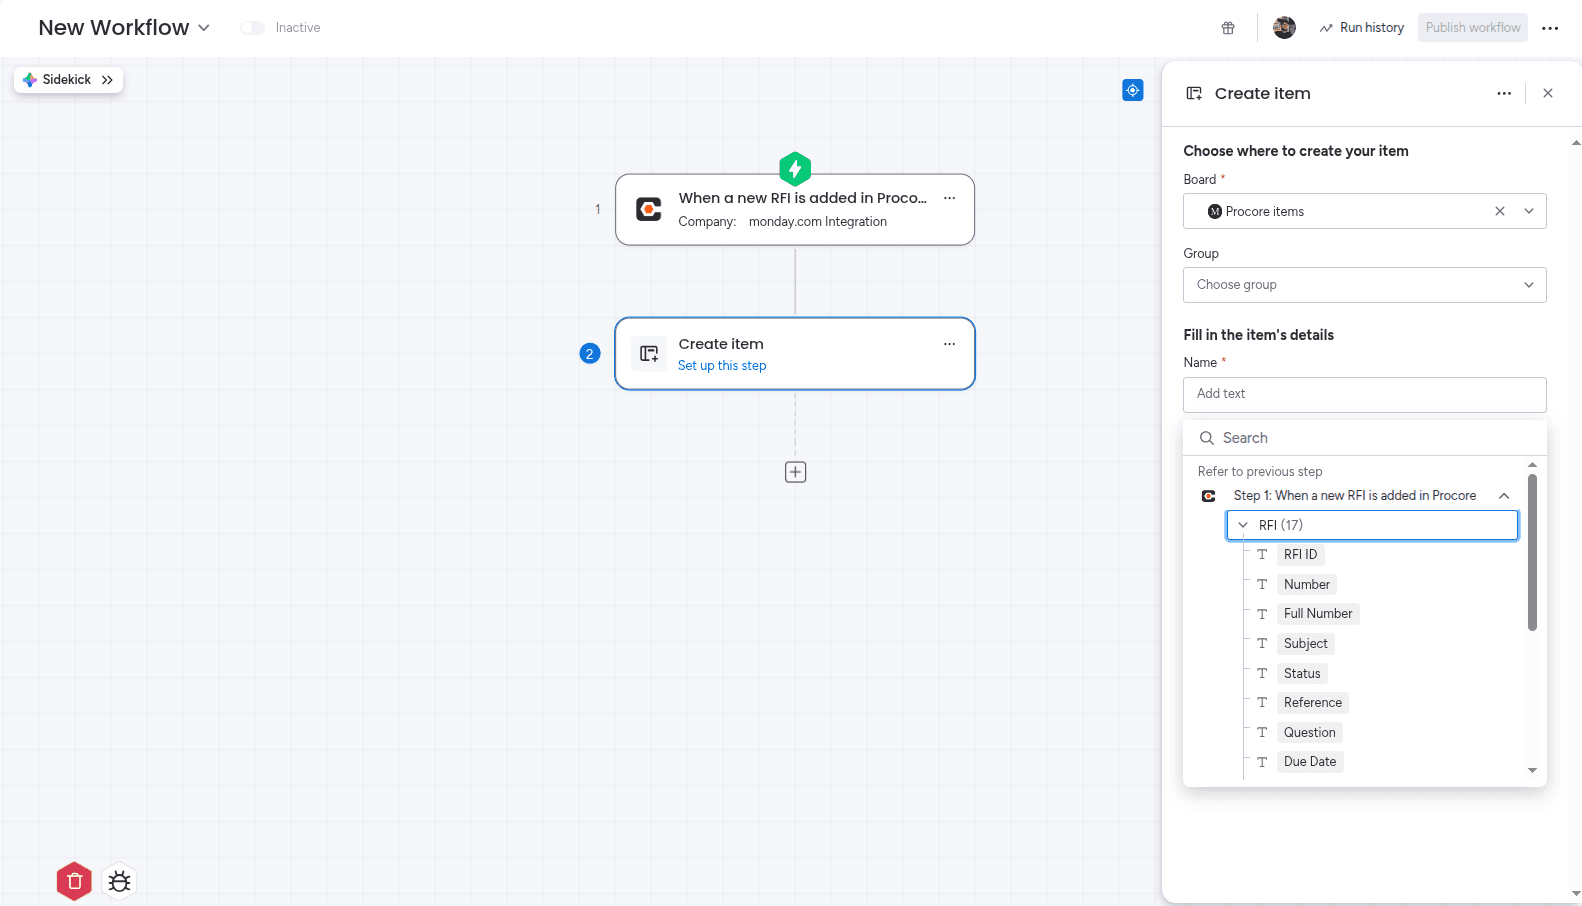Click the text type icon beside Due Date
The image size is (1582, 906).
pos(1262,762)
